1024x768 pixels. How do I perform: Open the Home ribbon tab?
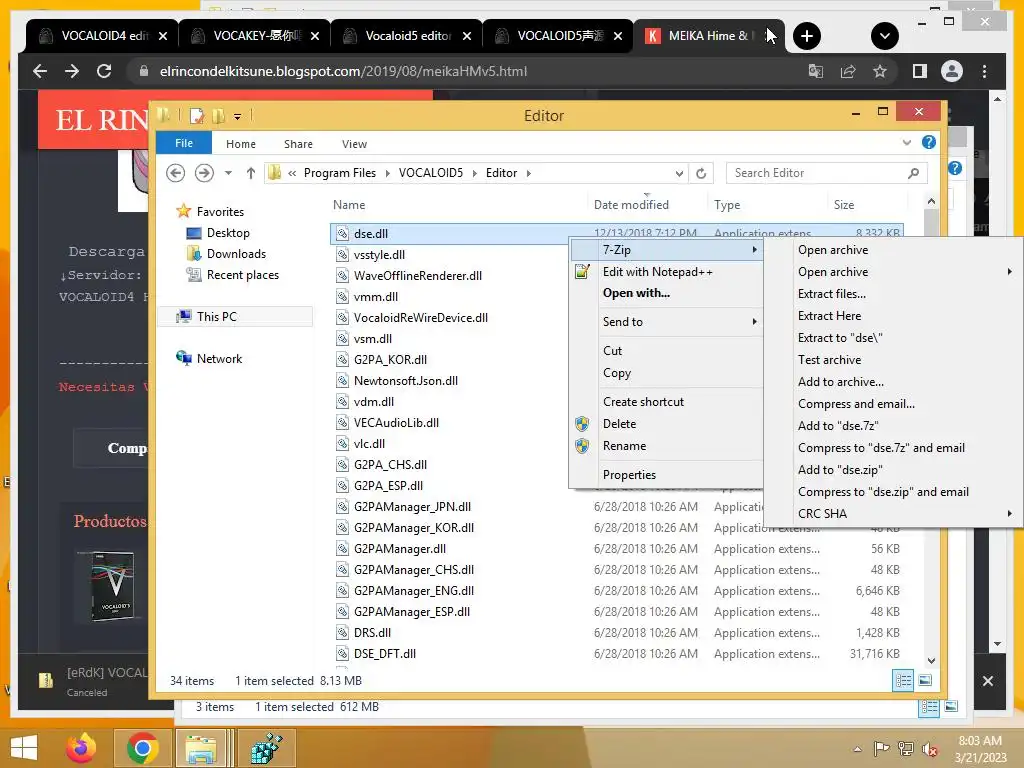[241, 144]
